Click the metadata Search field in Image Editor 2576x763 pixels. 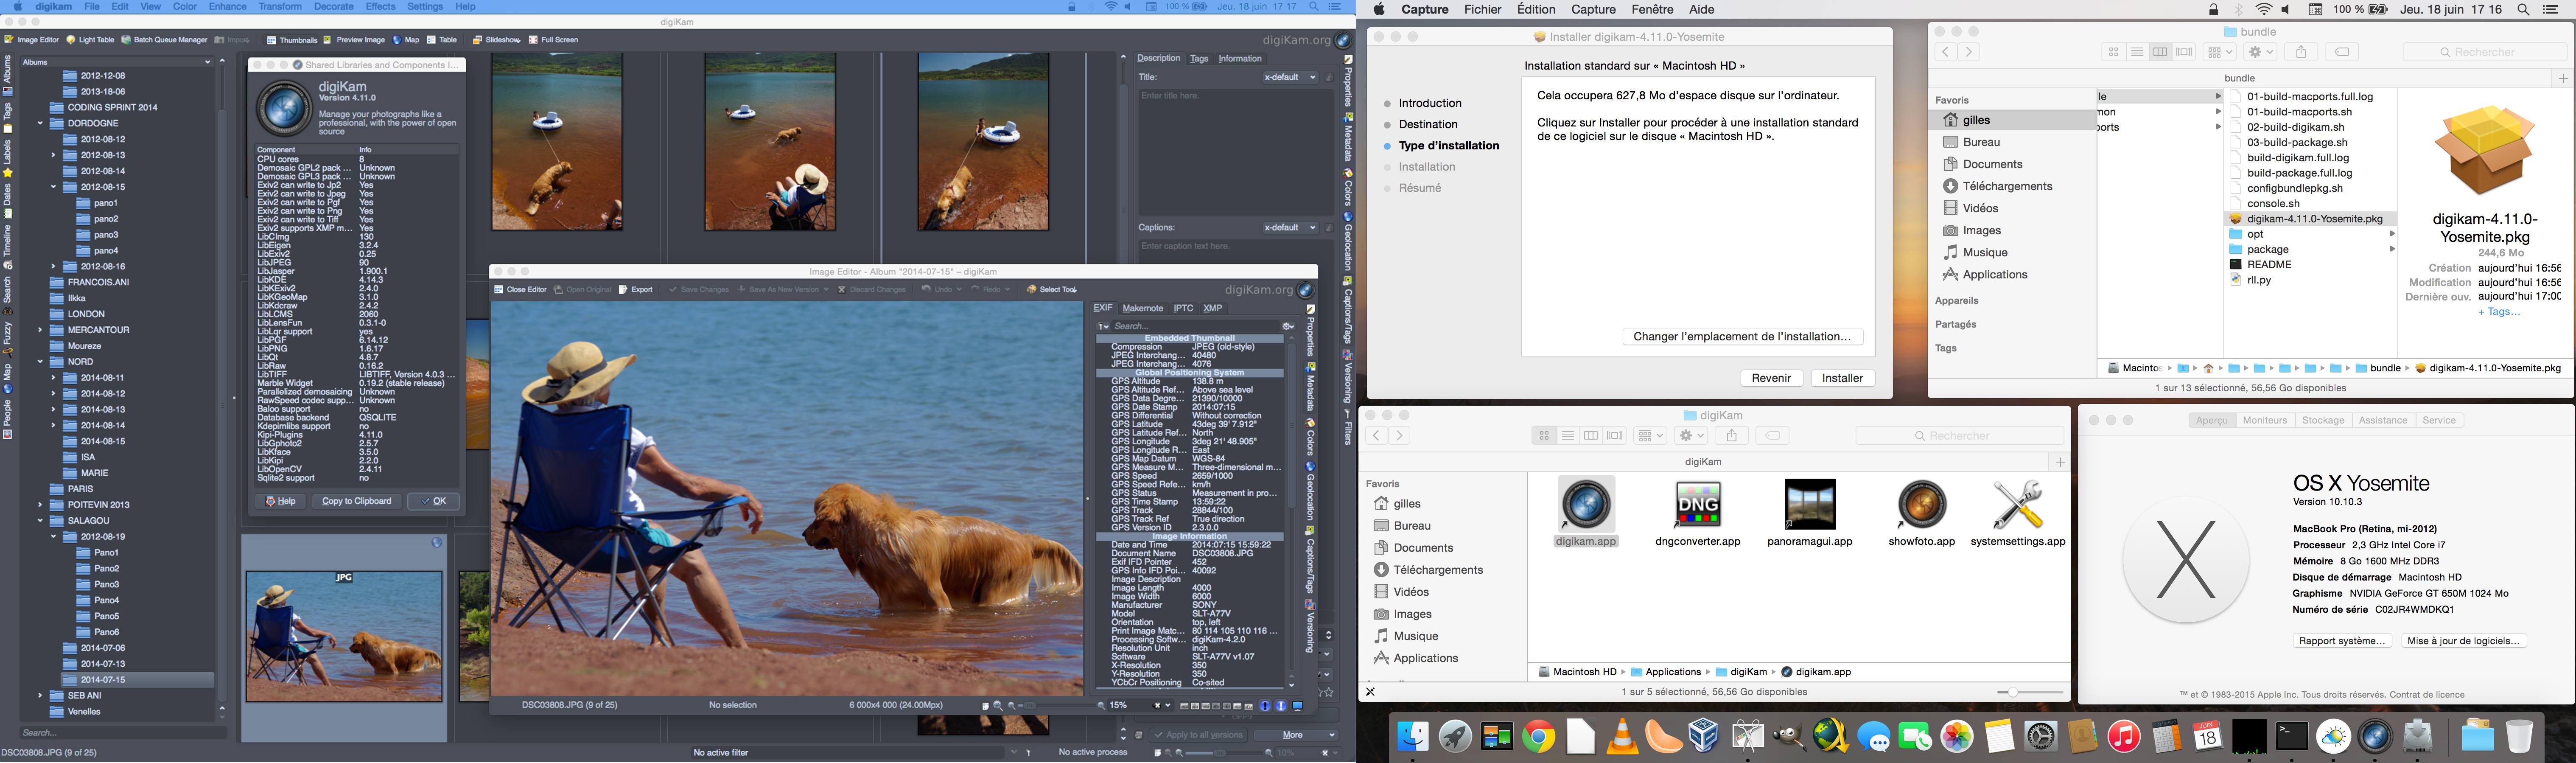point(1195,326)
